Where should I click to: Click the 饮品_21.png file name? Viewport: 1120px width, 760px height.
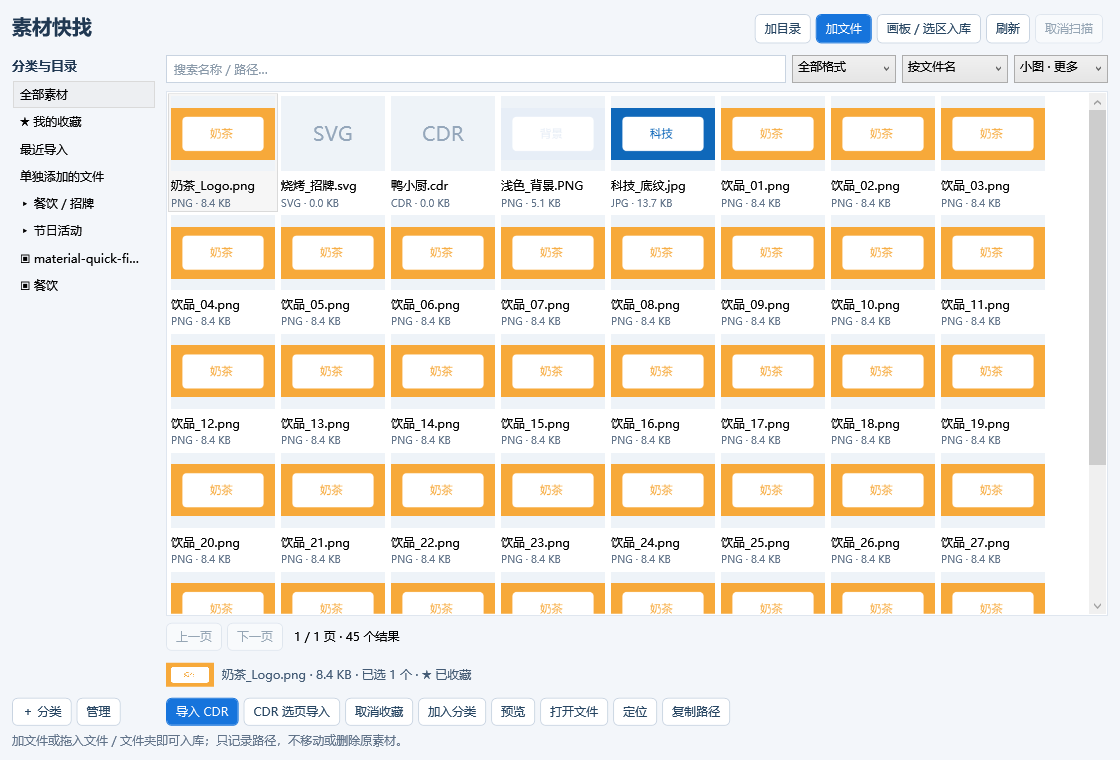pyautogui.click(x=315, y=543)
